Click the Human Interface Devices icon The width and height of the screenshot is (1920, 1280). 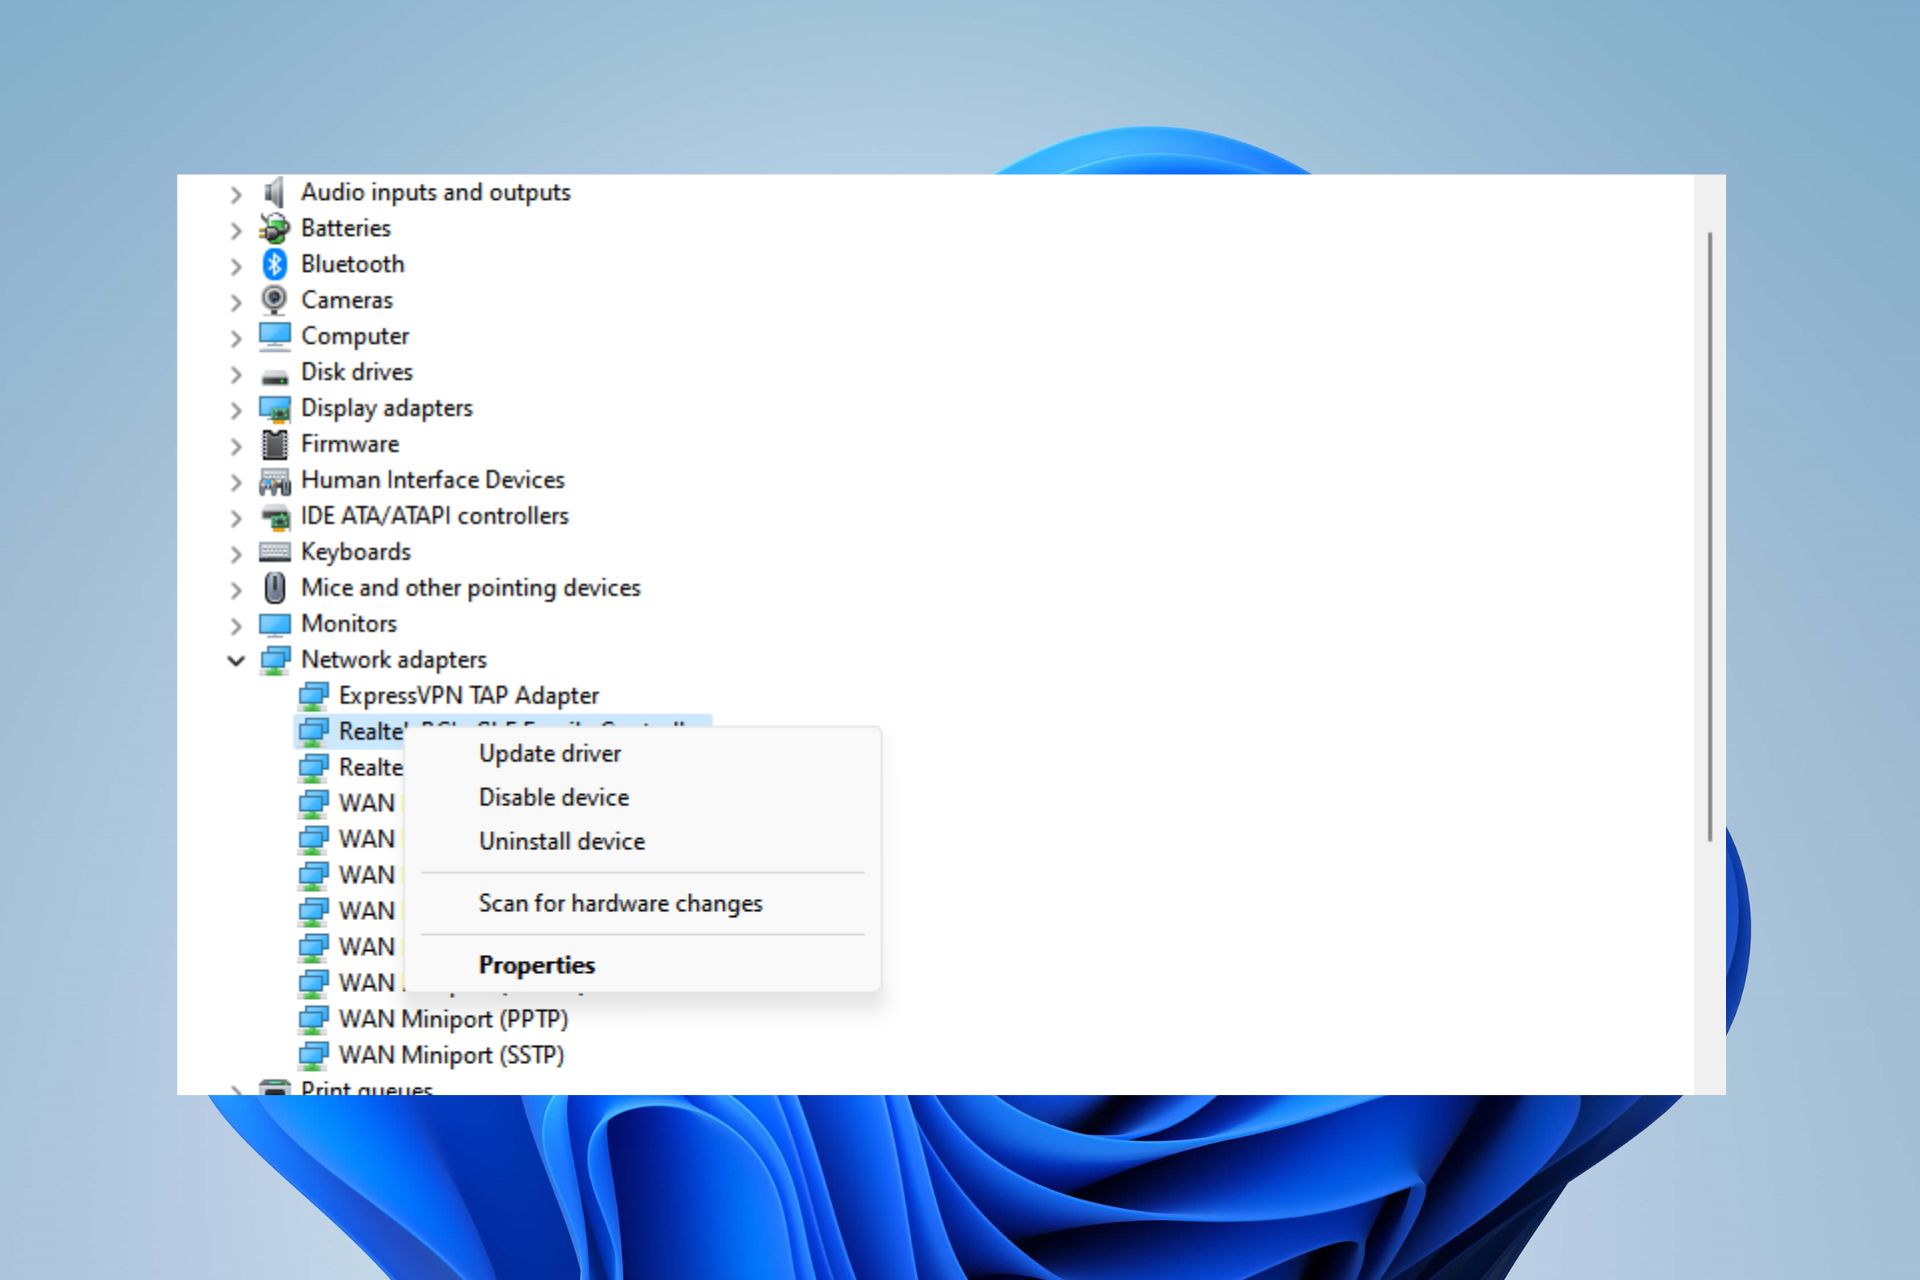274,481
